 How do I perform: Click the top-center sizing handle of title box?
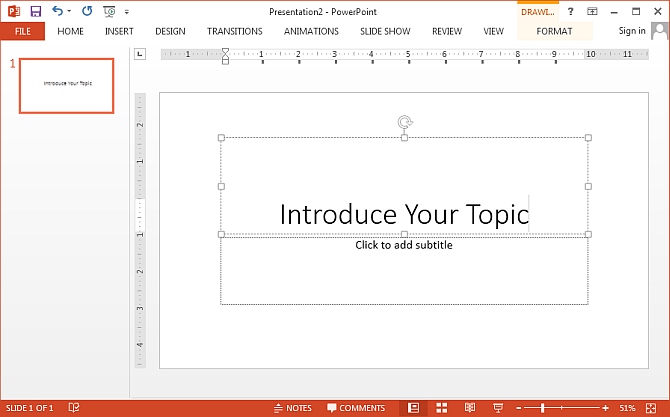coord(404,138)
